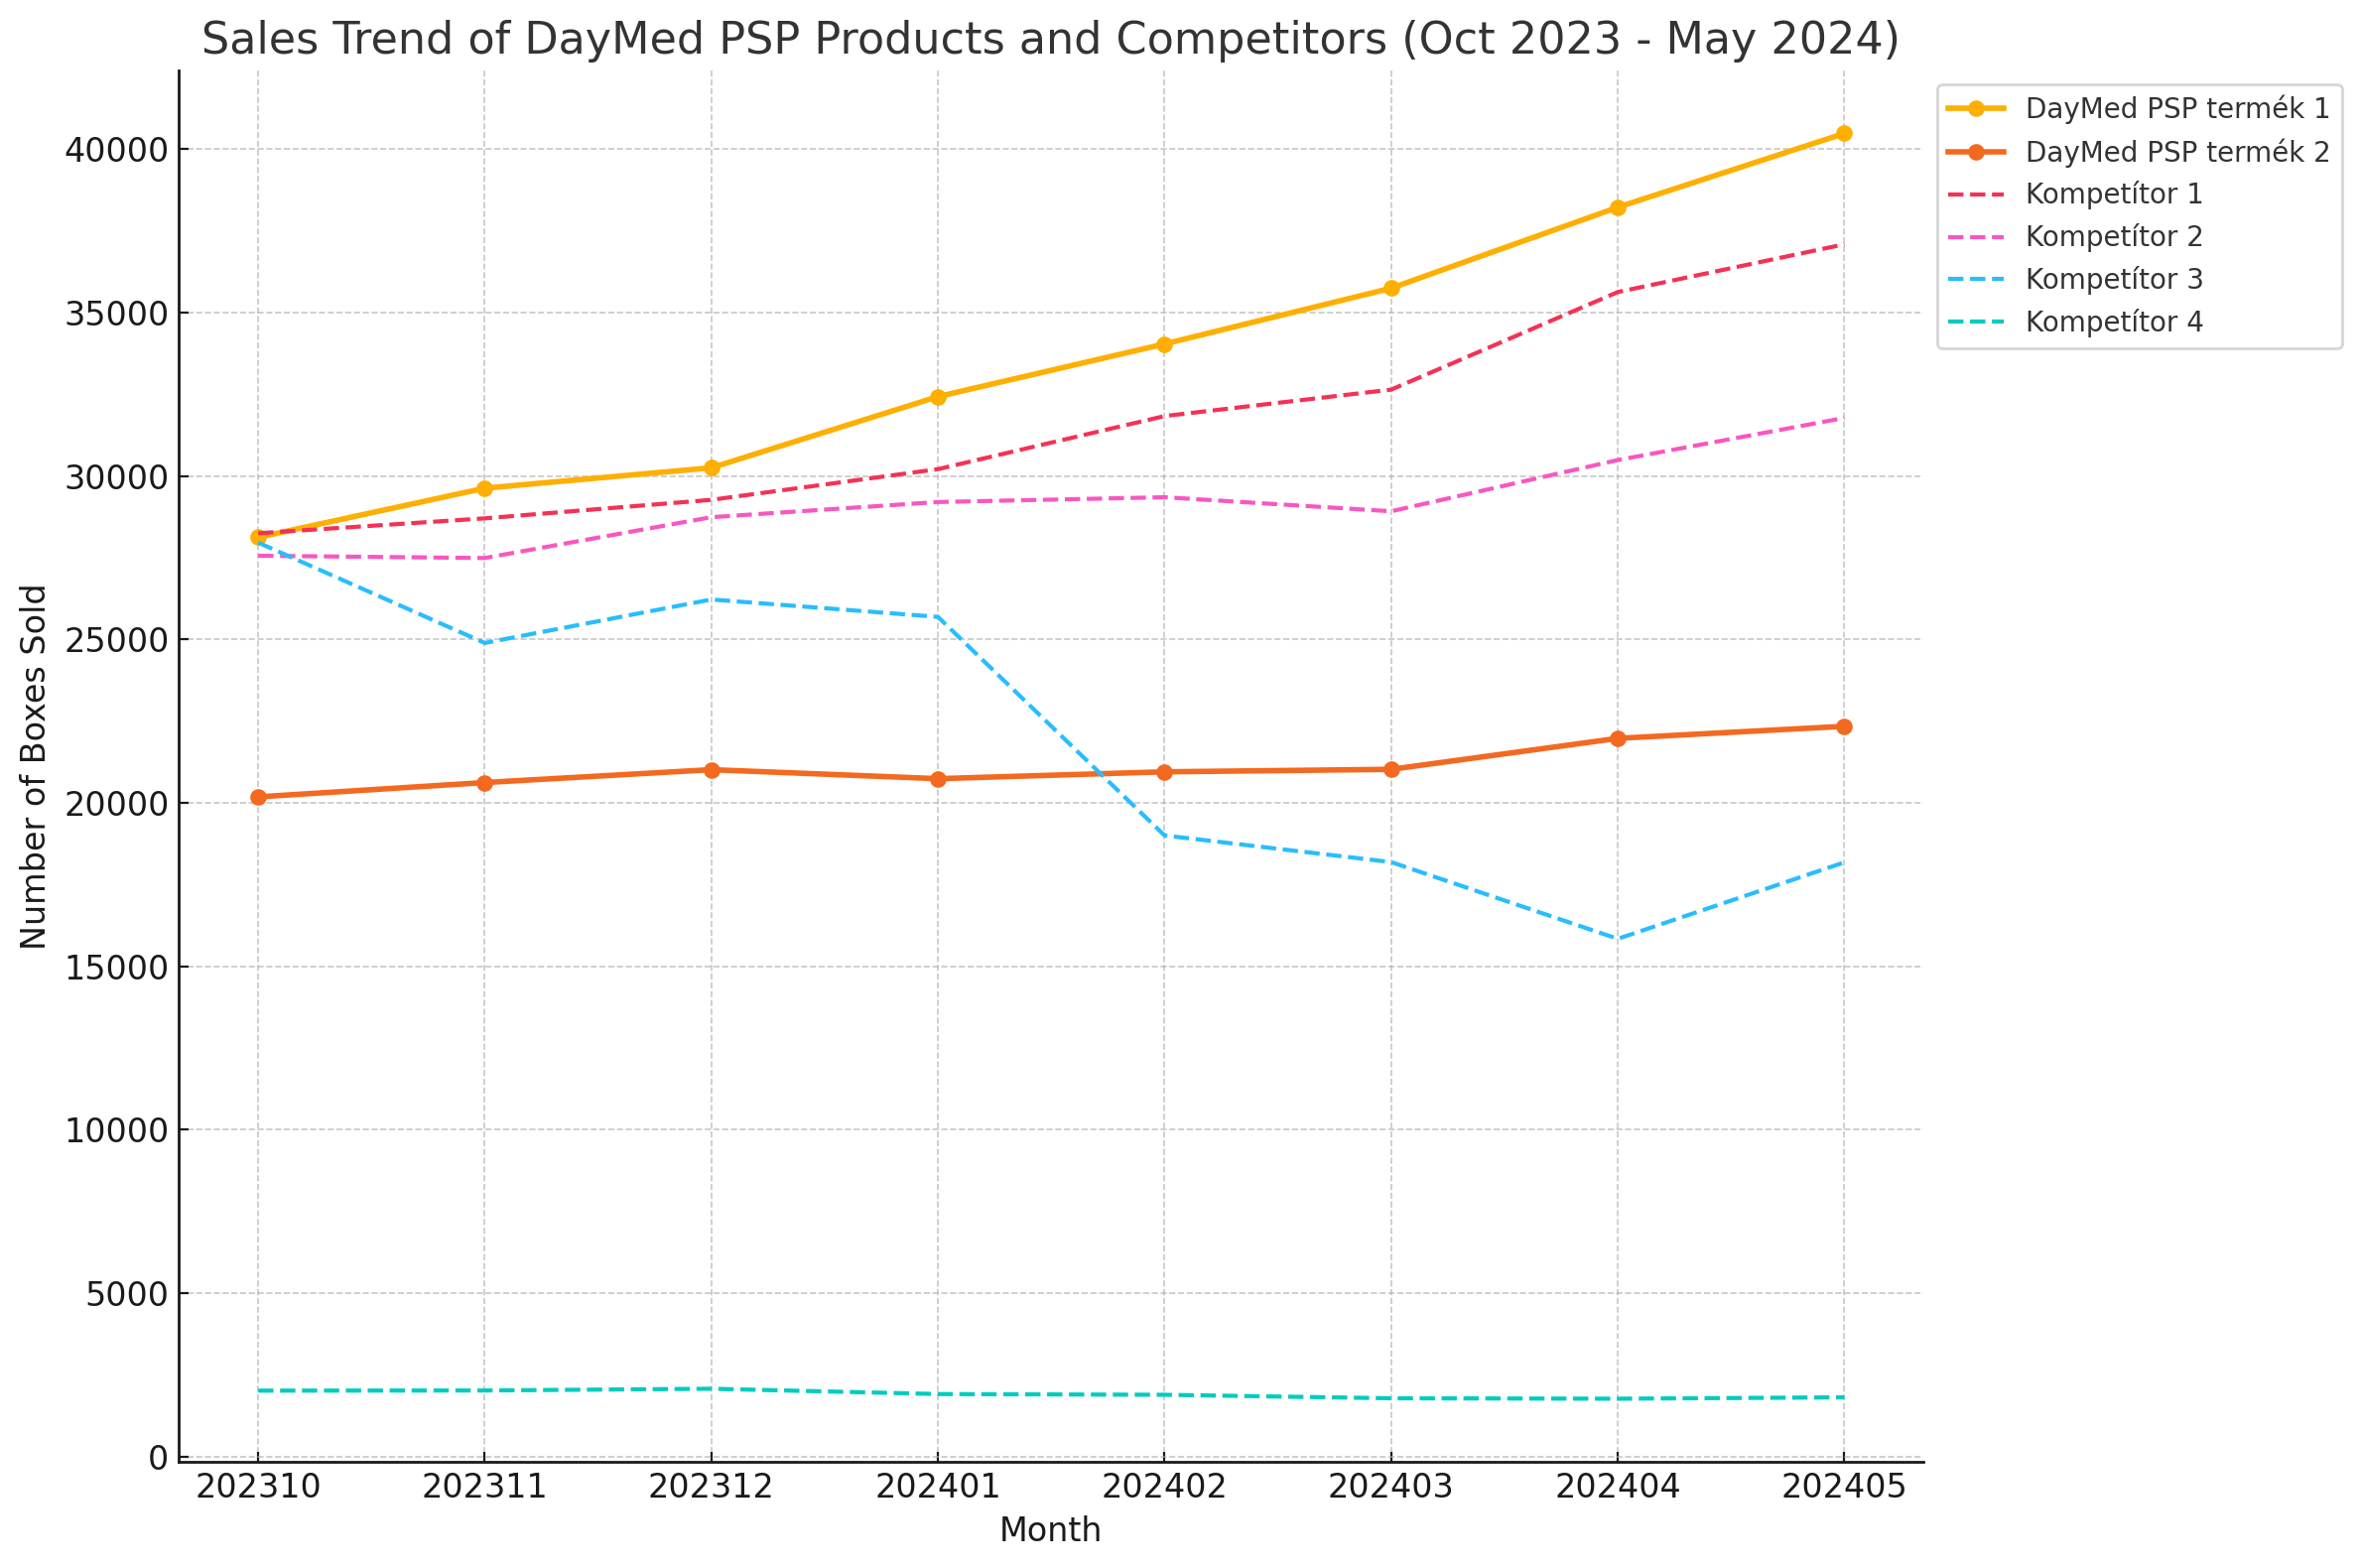The height and width of the screenshot is (1568, 2361).
Task: Click the yellow termék 1 marker at 202312
Action: pyautogui.click(x=711, y=468)
